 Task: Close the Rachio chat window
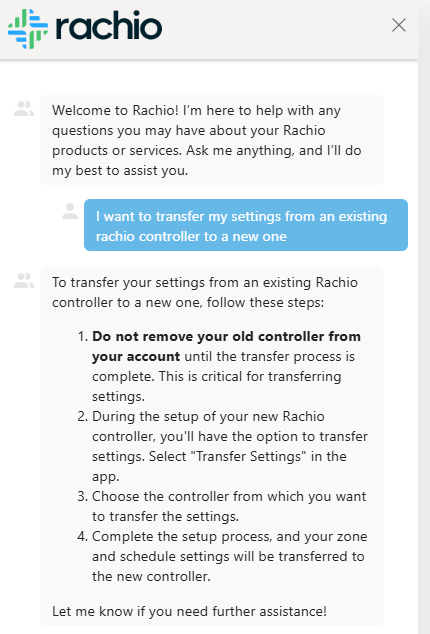point(399,25)
